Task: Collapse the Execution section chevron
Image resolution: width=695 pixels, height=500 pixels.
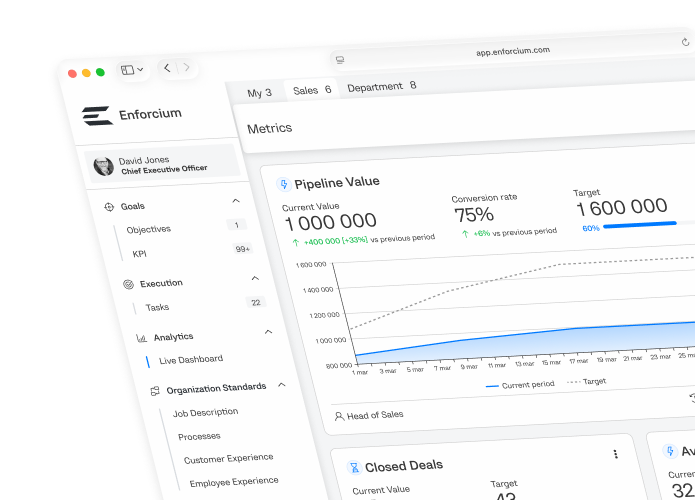Action: coord(255,278)
